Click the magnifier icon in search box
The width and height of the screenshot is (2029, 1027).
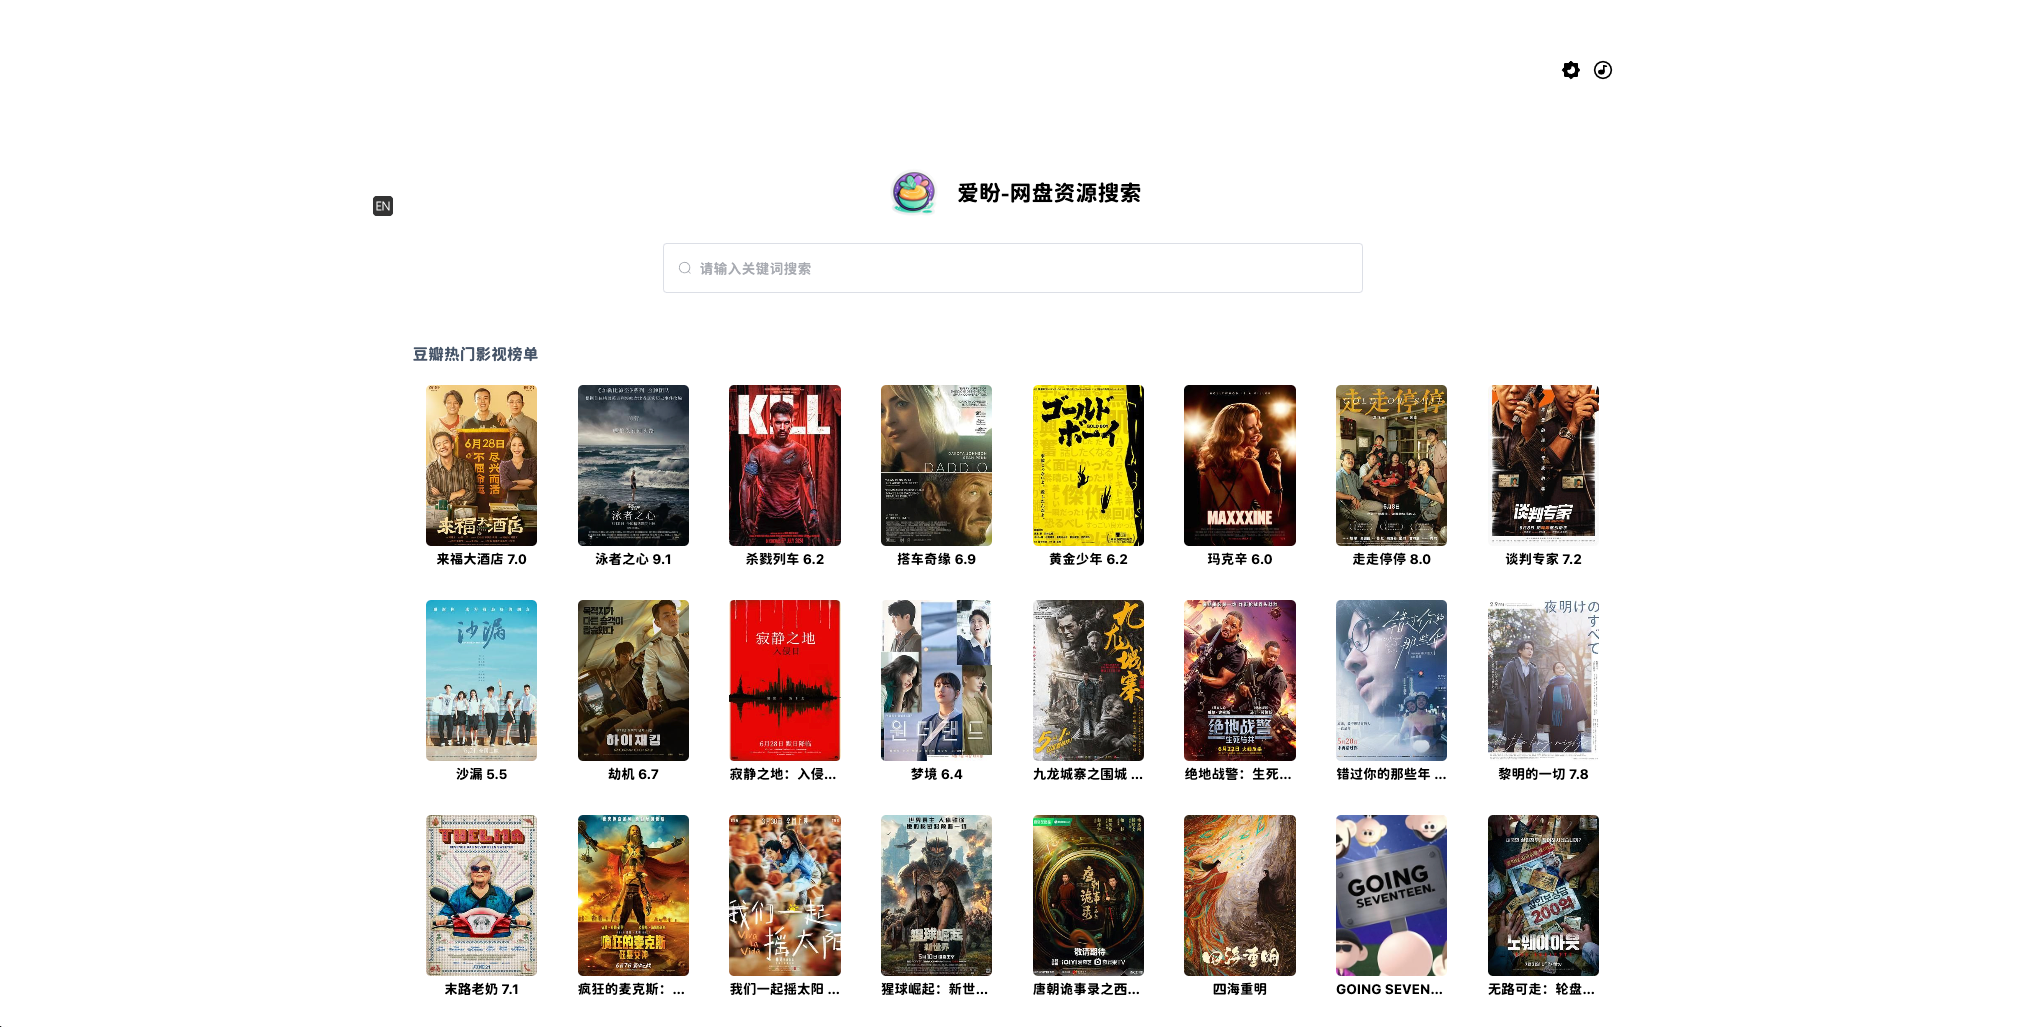tap(685, 268)
